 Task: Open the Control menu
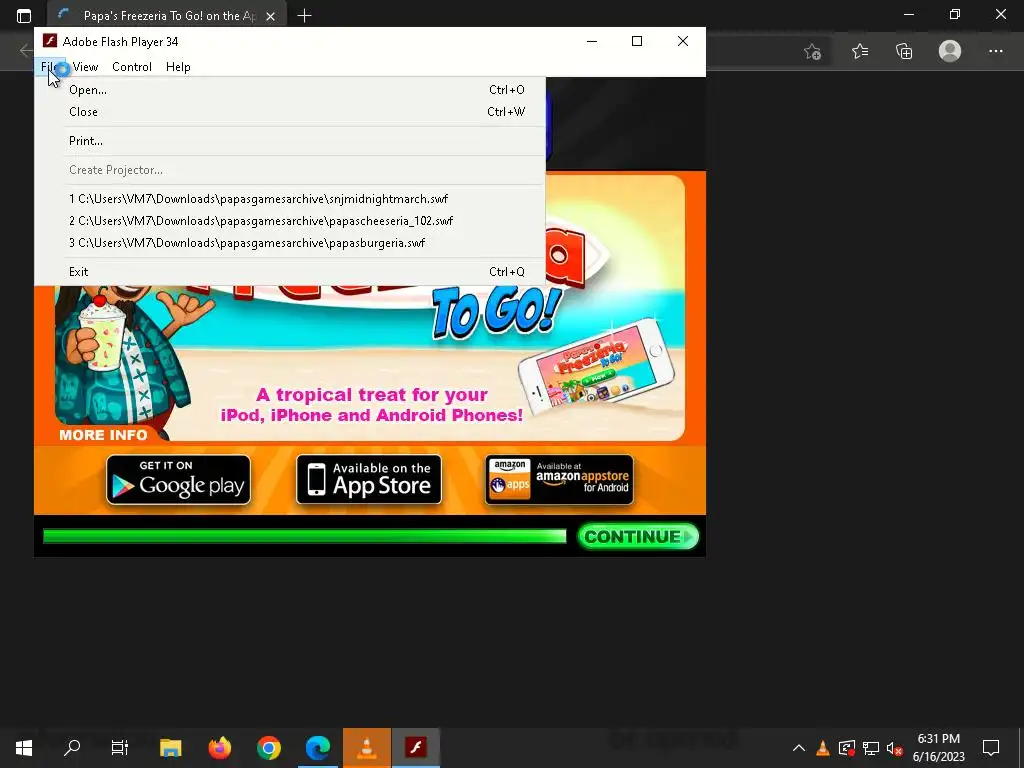[131, 67]
